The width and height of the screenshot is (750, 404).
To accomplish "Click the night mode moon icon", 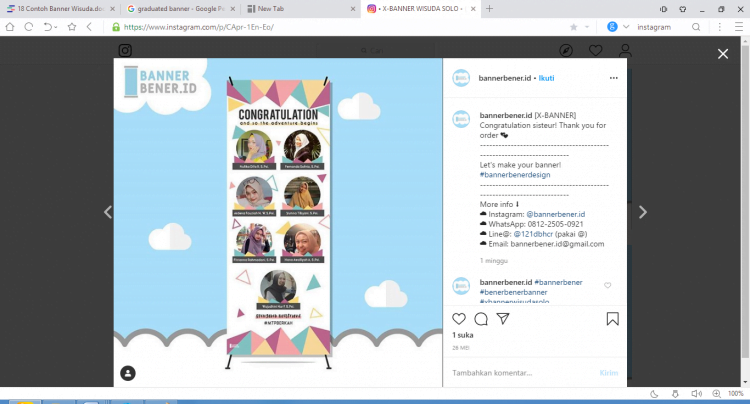I will [x=654, y=394].
